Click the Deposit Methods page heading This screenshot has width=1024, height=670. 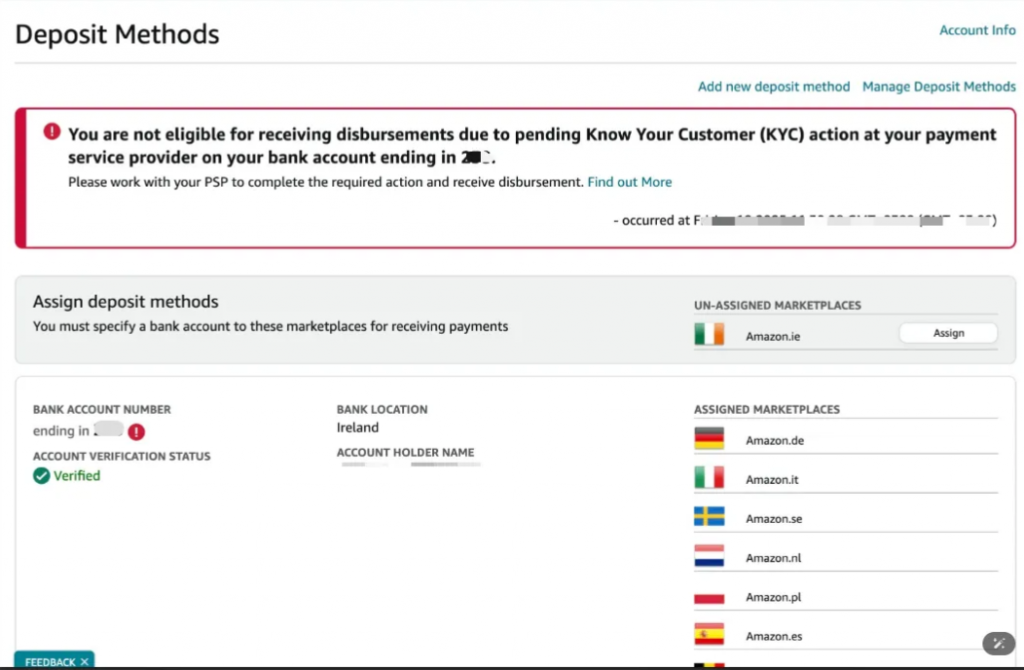(x=117, y=34)
